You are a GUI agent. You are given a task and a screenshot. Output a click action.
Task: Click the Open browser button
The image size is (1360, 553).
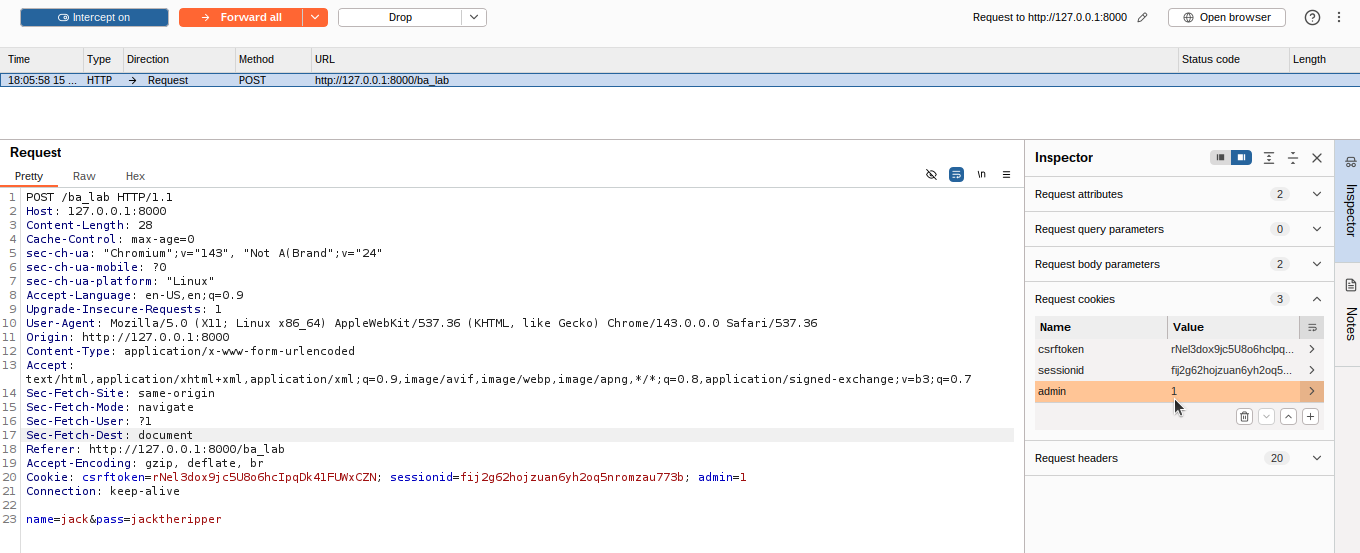1226,17
